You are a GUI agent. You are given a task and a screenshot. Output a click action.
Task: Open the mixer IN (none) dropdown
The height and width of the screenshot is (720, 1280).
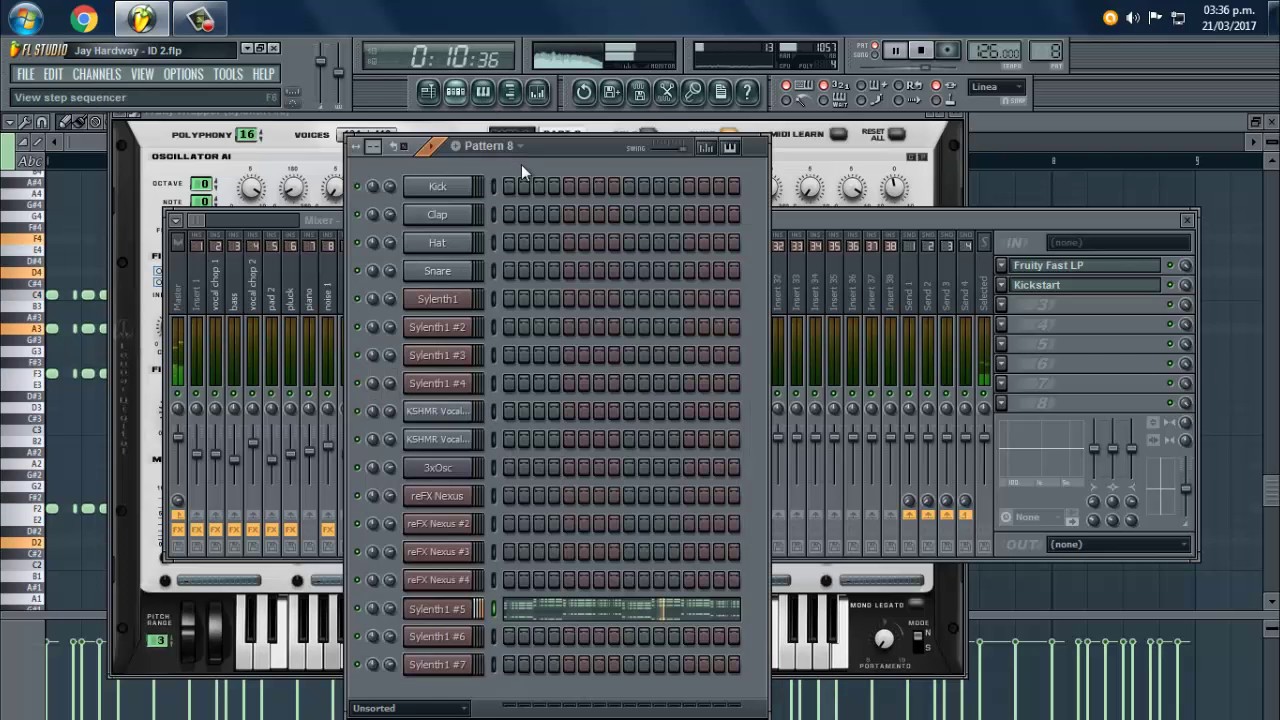tap(1119, 242)
